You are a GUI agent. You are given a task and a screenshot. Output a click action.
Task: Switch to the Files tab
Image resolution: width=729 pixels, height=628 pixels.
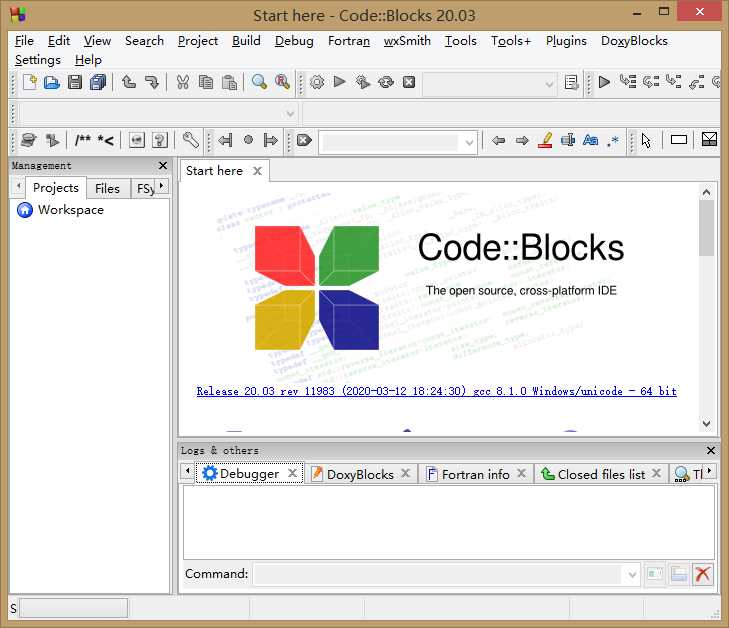(107, 188)
